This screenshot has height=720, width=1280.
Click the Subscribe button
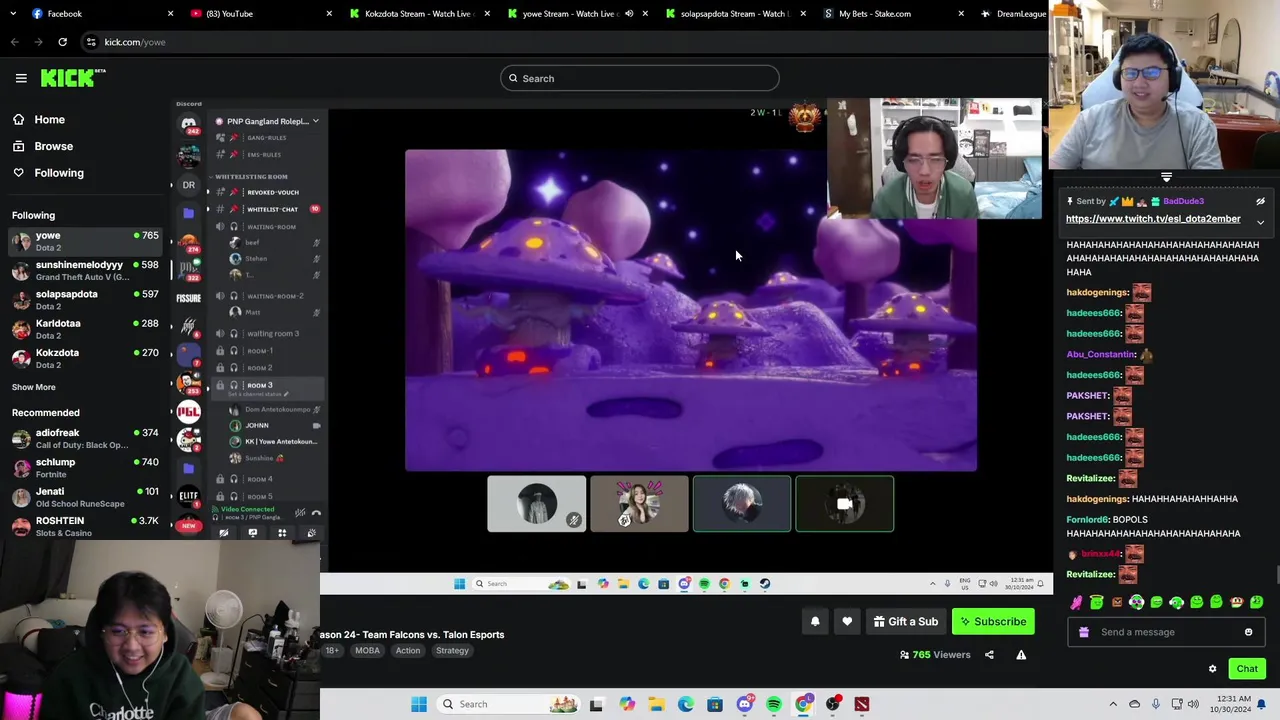point(993,622)
